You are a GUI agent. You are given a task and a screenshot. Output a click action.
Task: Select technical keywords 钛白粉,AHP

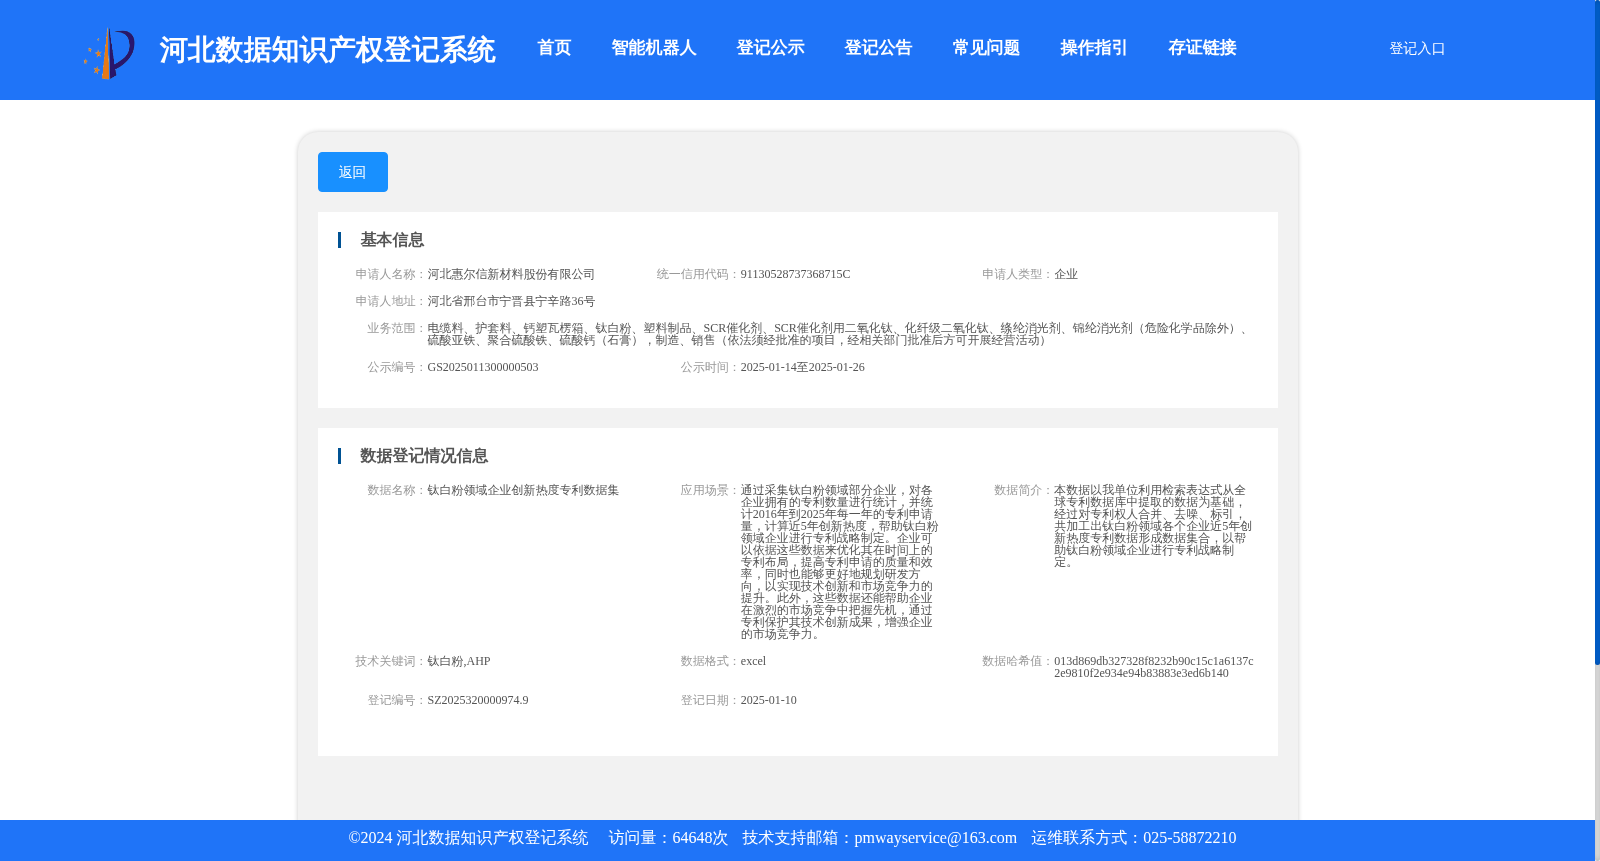tap(459, 661)
